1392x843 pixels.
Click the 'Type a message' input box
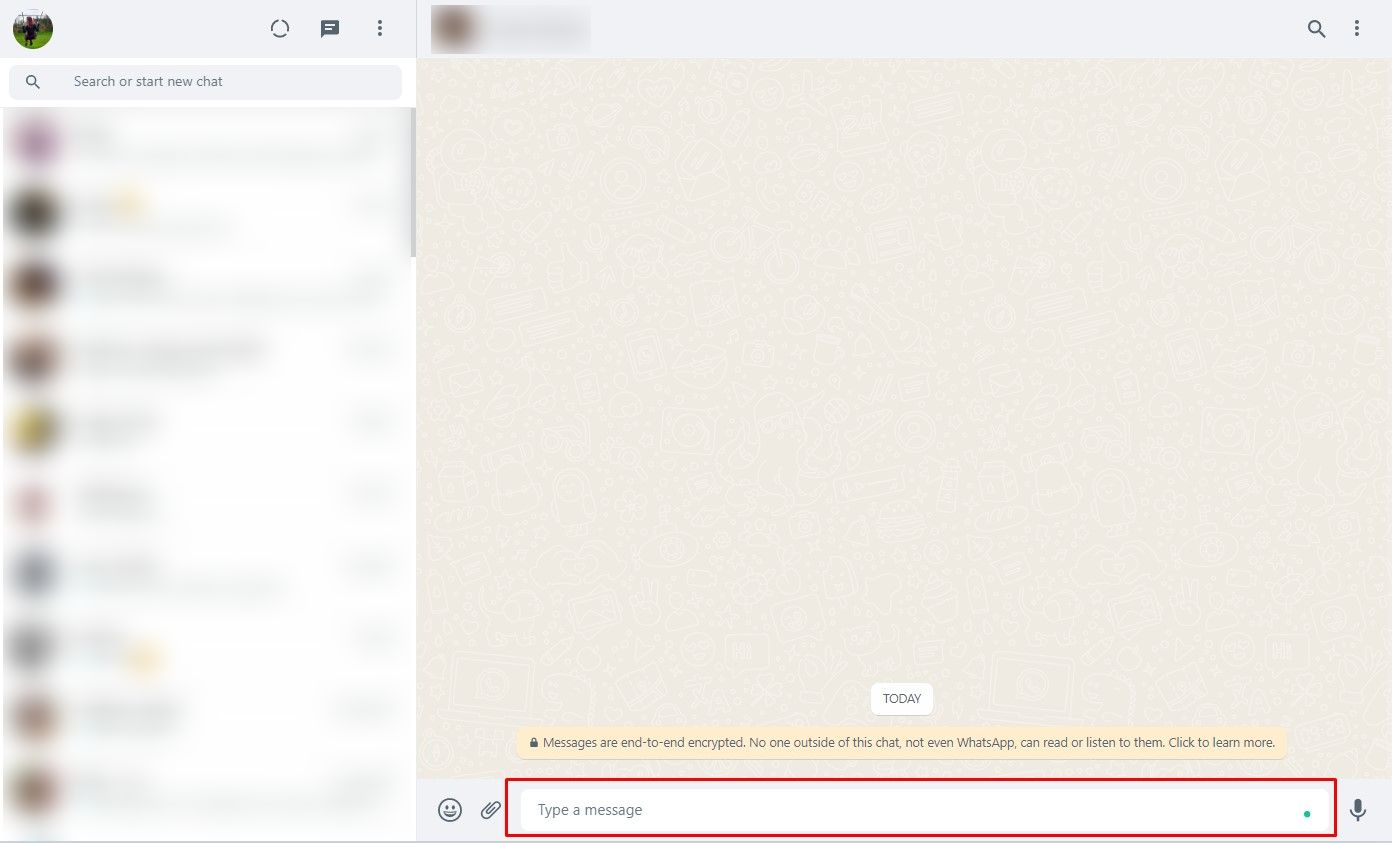900,810
